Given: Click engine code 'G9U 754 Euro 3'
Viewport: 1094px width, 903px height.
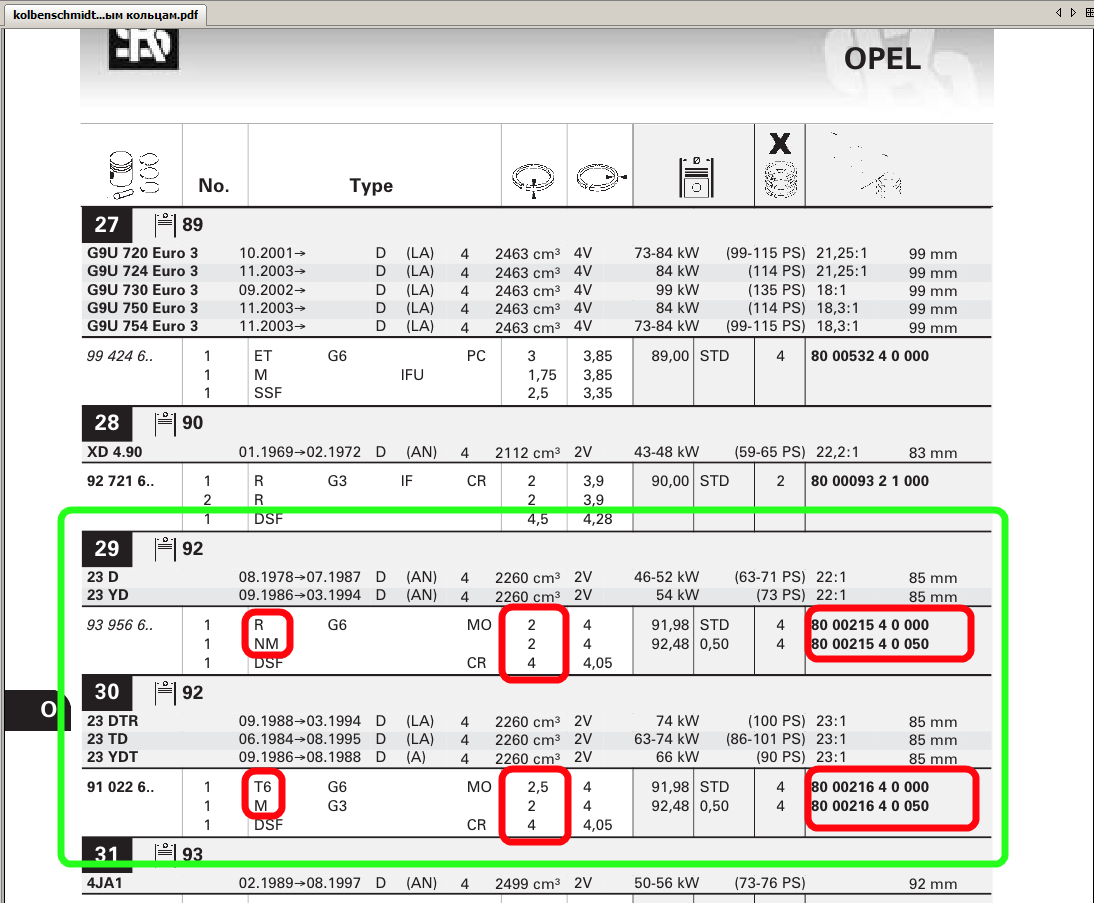Looking at the screenshot, I should point(142,327).
